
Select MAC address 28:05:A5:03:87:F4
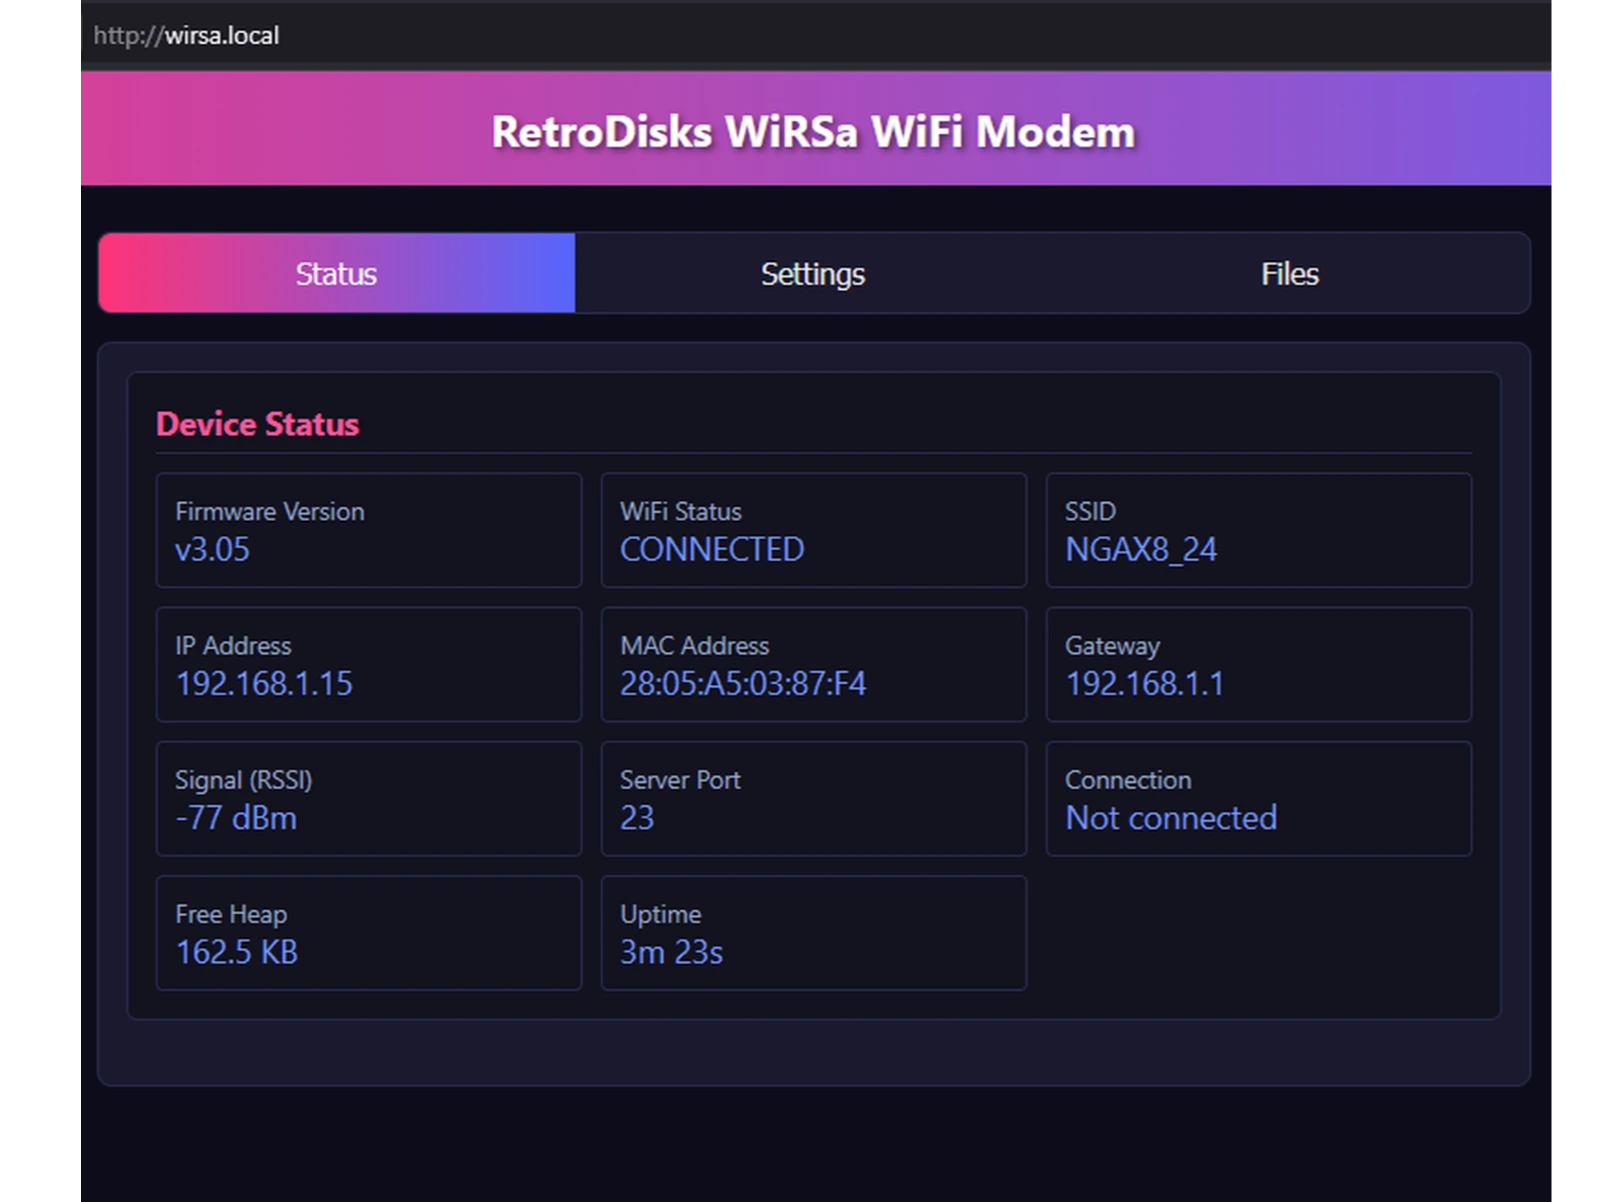tap(743, 683)
